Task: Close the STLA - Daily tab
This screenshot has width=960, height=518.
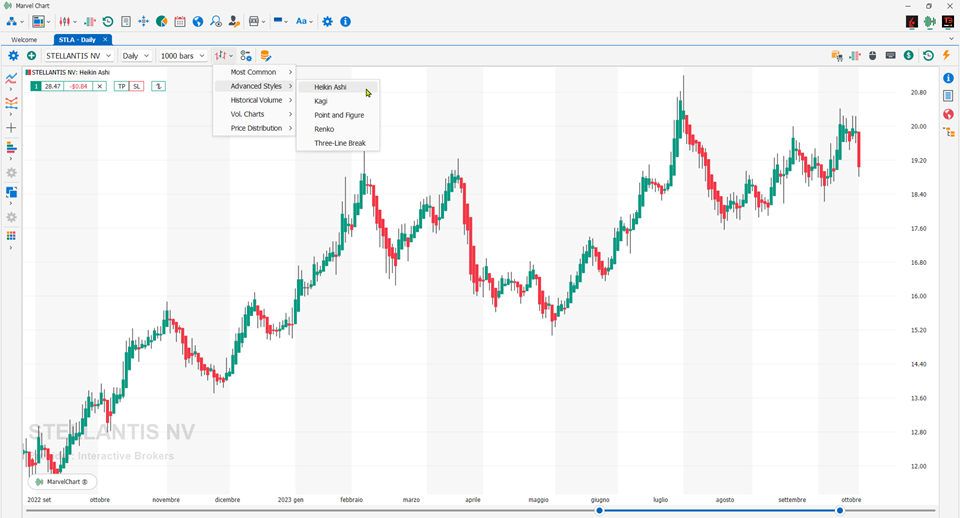Action: (105, 39)
